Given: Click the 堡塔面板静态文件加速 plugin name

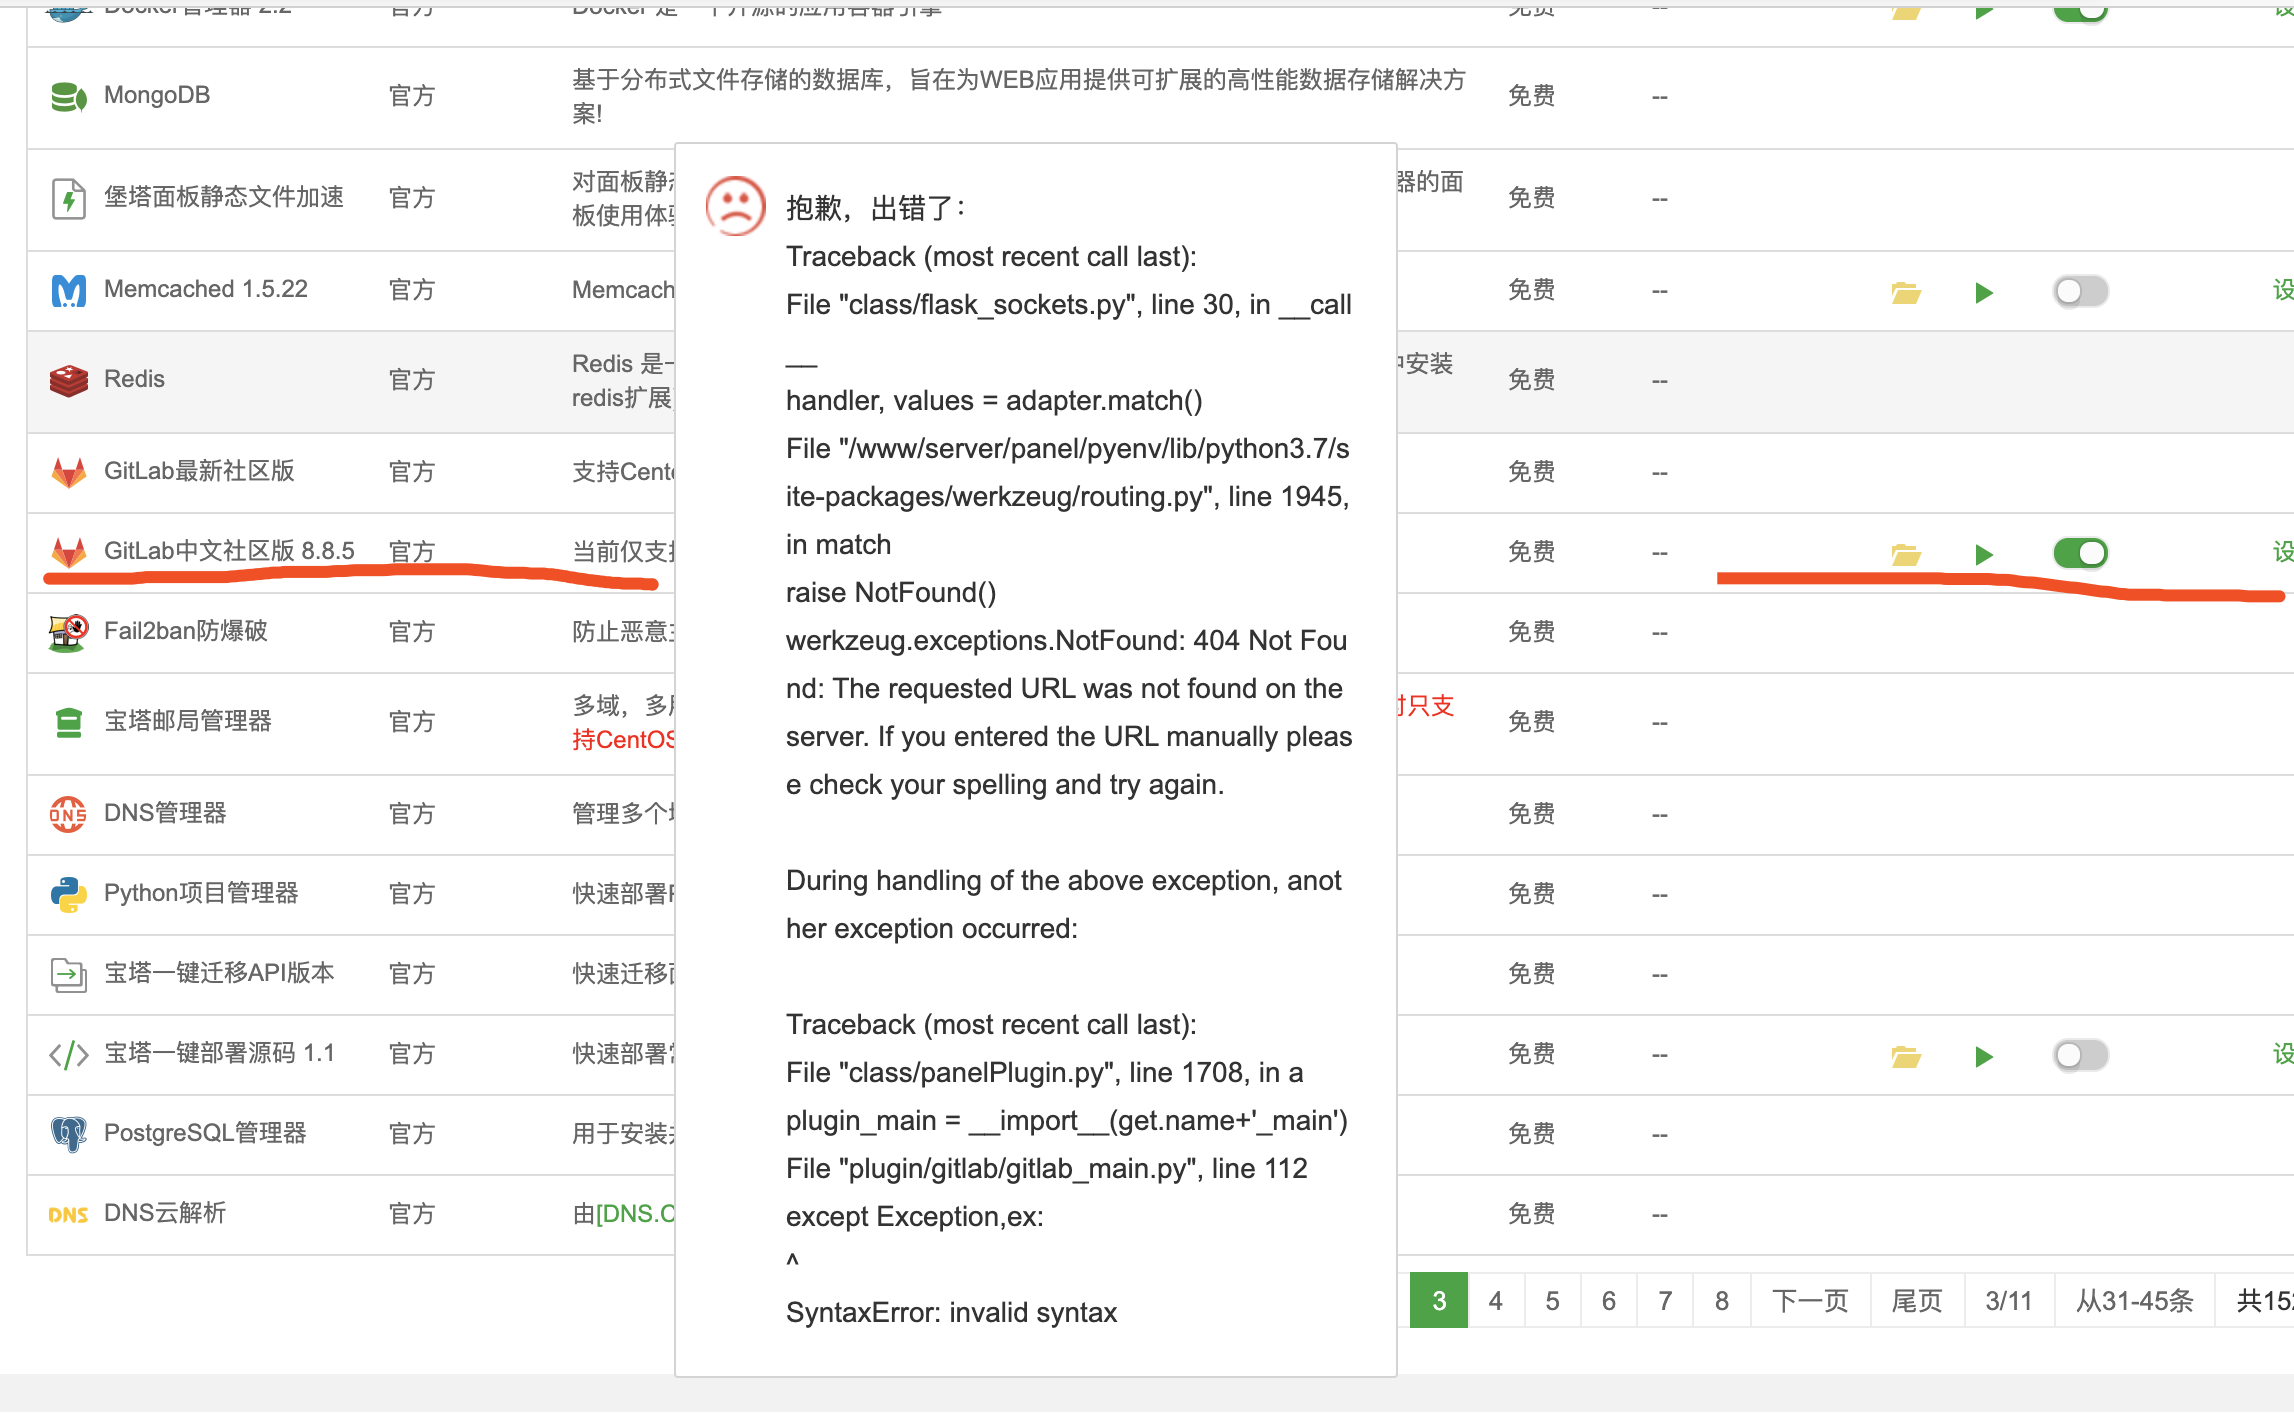Looking at the screenshot, I should [224, 197].
